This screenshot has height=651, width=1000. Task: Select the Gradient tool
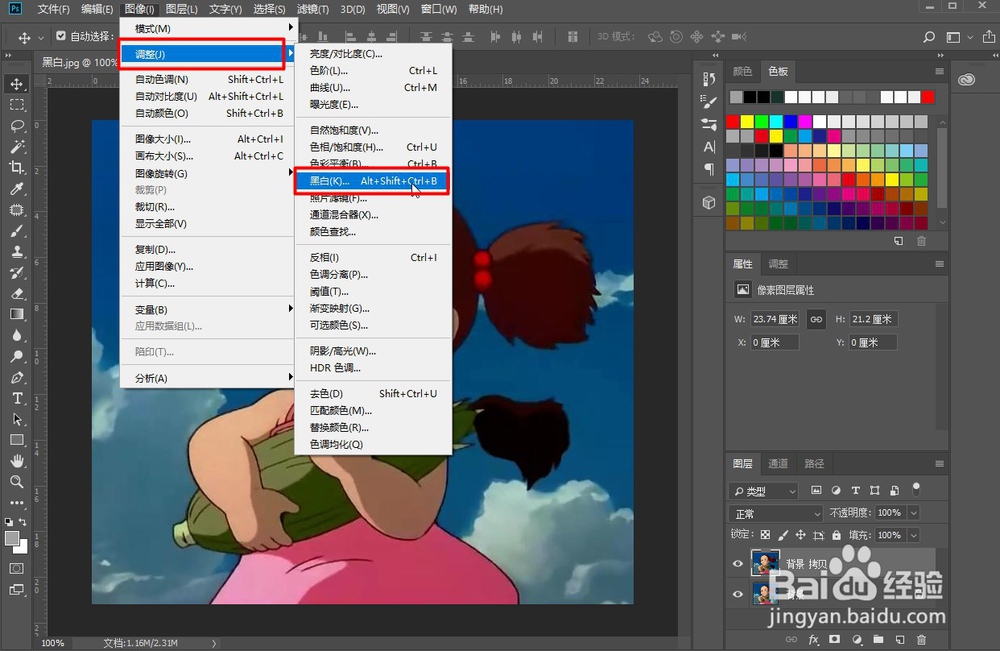(x=17, y=314)
